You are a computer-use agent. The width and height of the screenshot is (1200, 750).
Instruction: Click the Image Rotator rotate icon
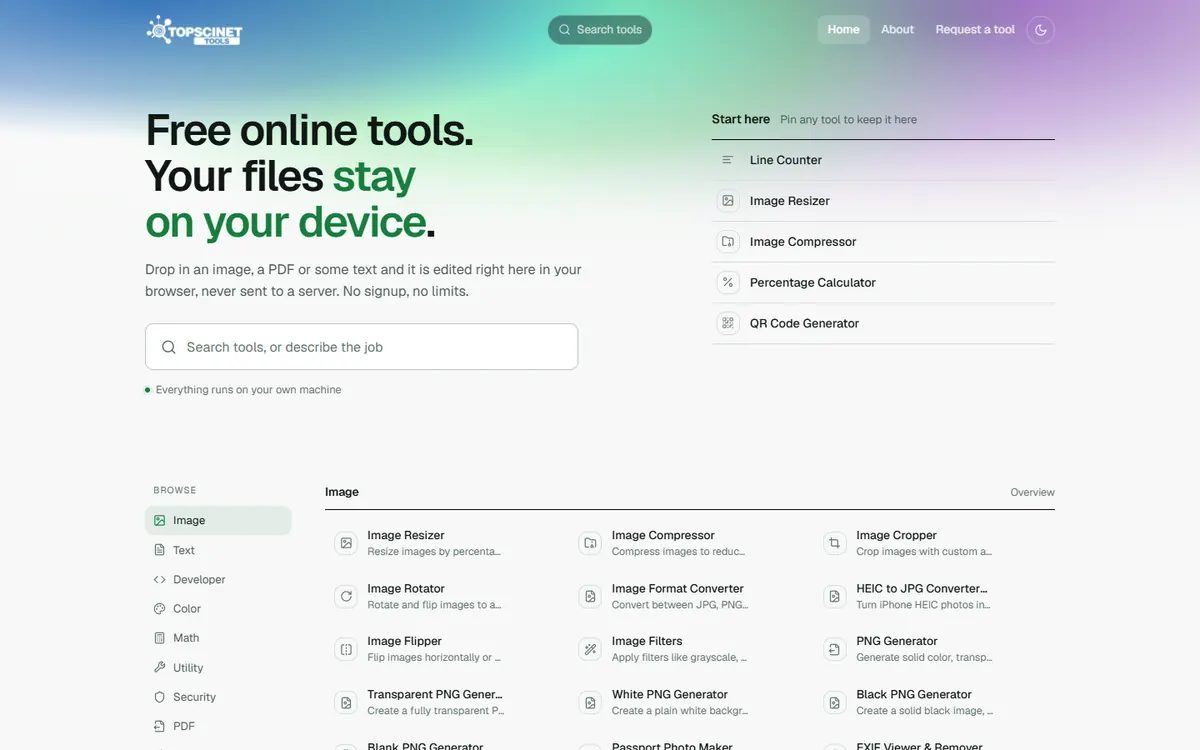[346, 596]
